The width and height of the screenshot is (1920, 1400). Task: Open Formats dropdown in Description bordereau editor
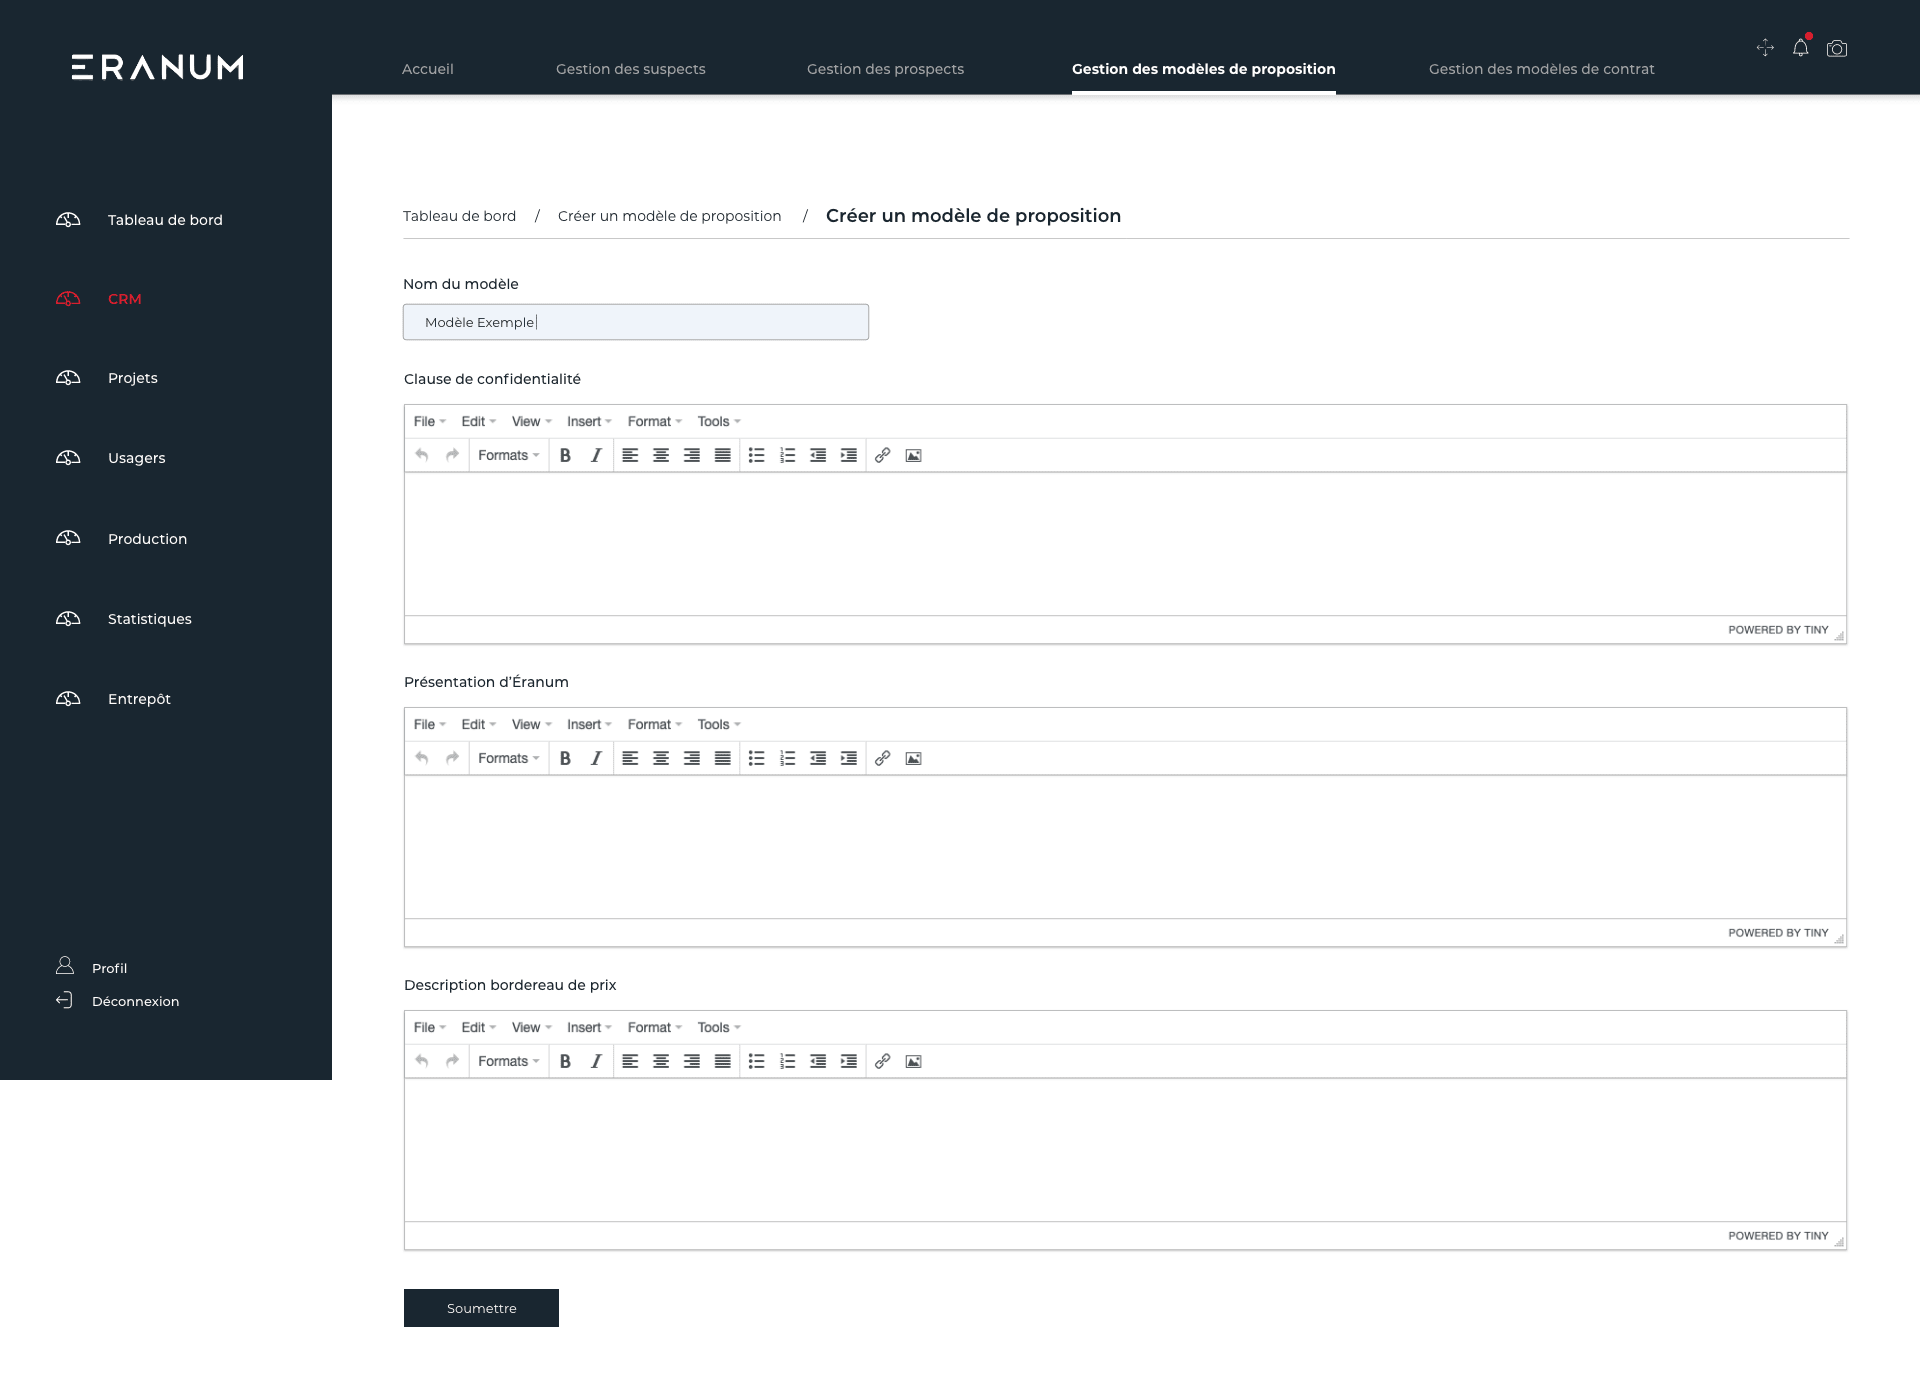[x=509, y=1061]
